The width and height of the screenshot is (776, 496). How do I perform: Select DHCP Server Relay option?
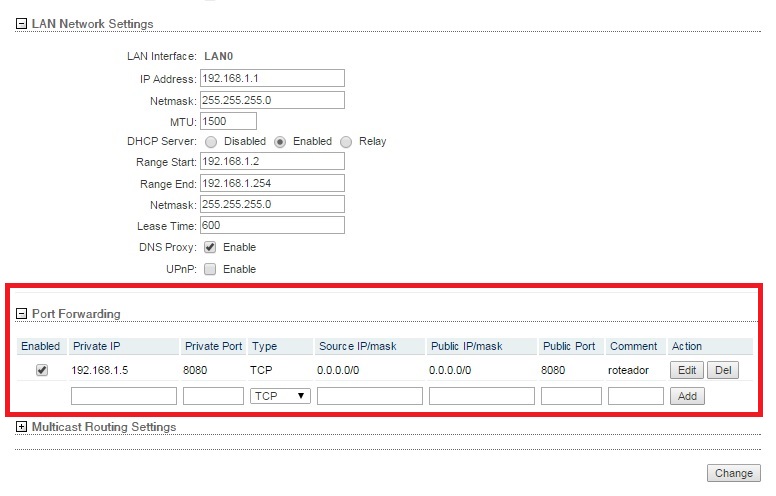coord(346,142)
